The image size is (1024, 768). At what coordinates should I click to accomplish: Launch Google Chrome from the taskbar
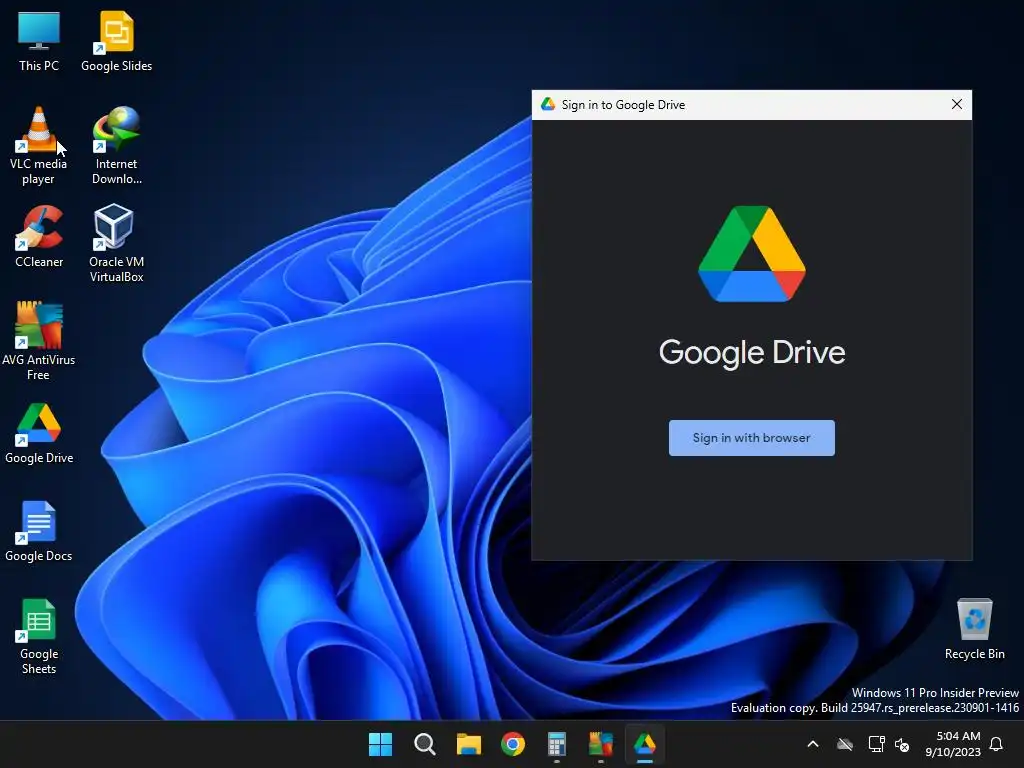click(x=513, y=744)
